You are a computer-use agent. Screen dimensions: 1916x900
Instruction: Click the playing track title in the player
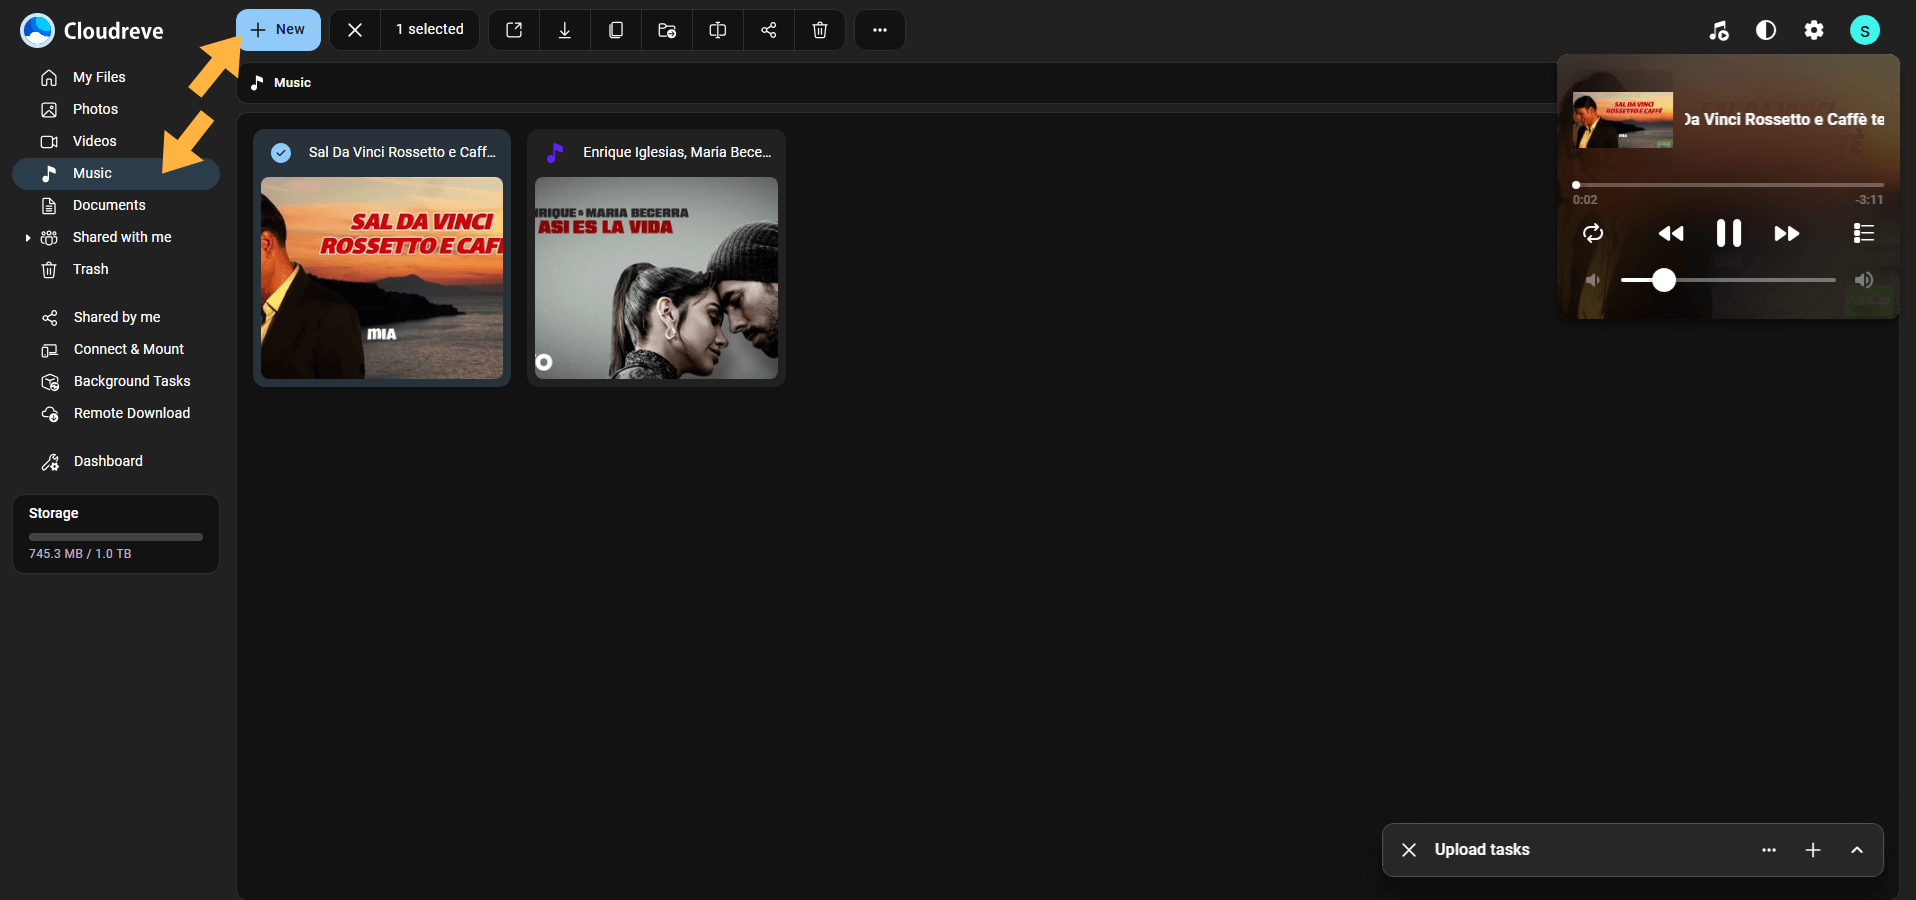coord(1784,119)
